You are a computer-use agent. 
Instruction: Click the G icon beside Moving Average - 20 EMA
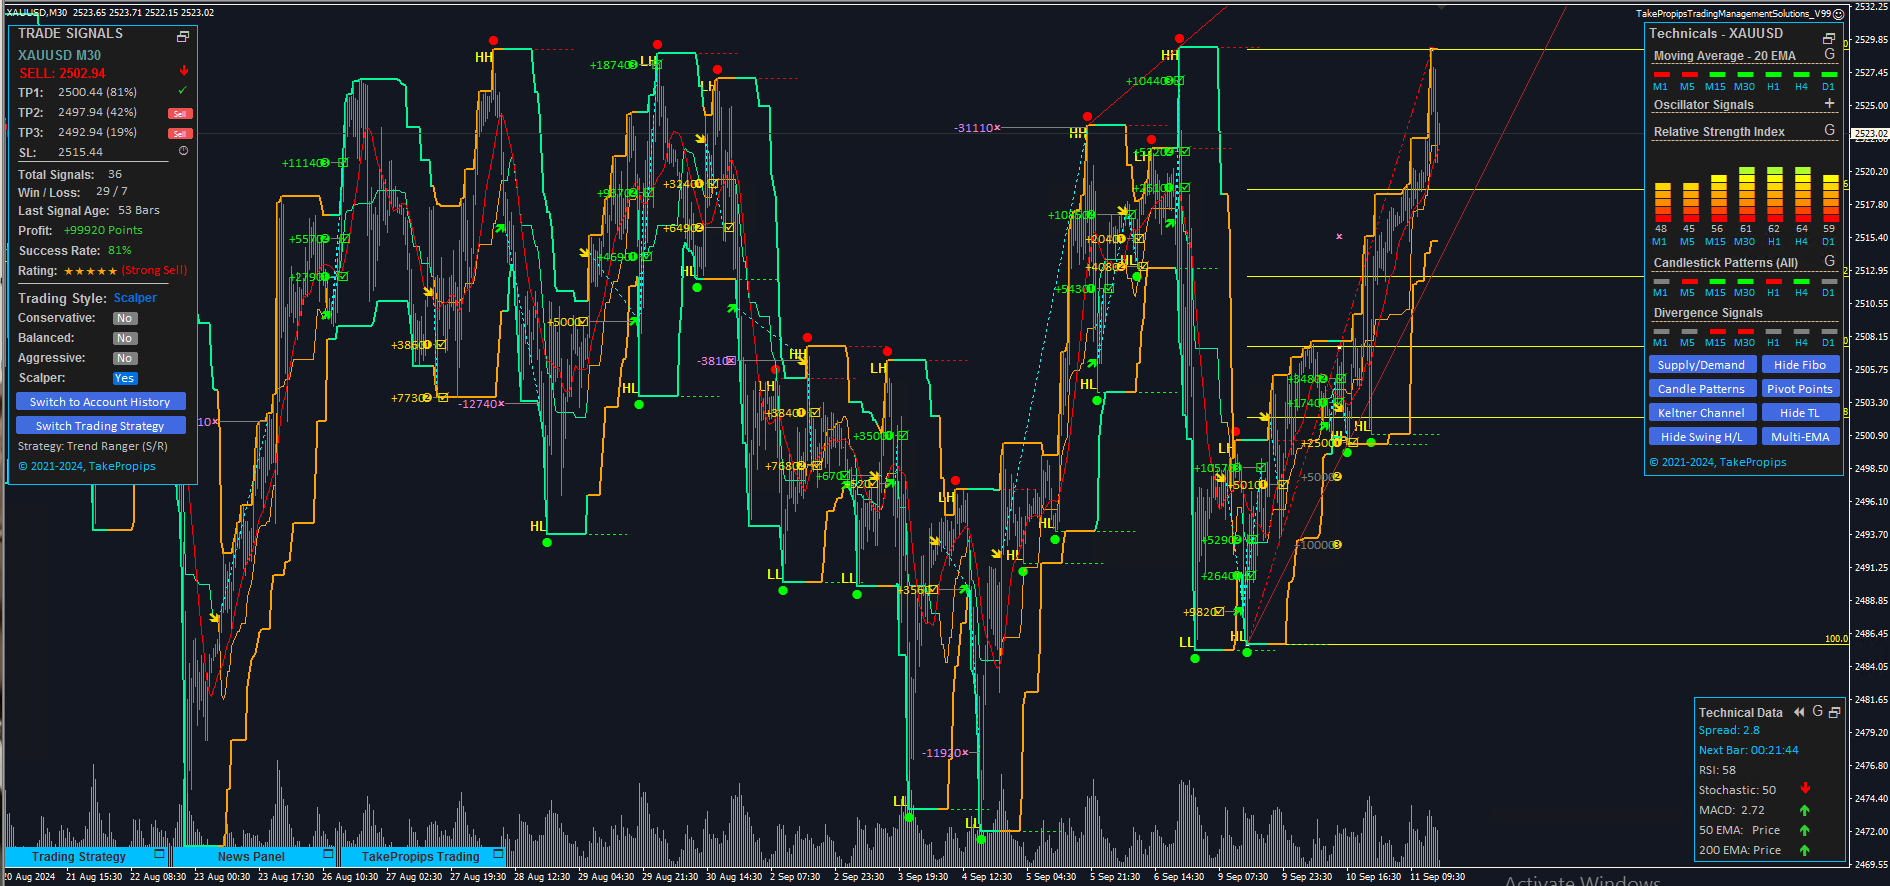pos(1830,54)
